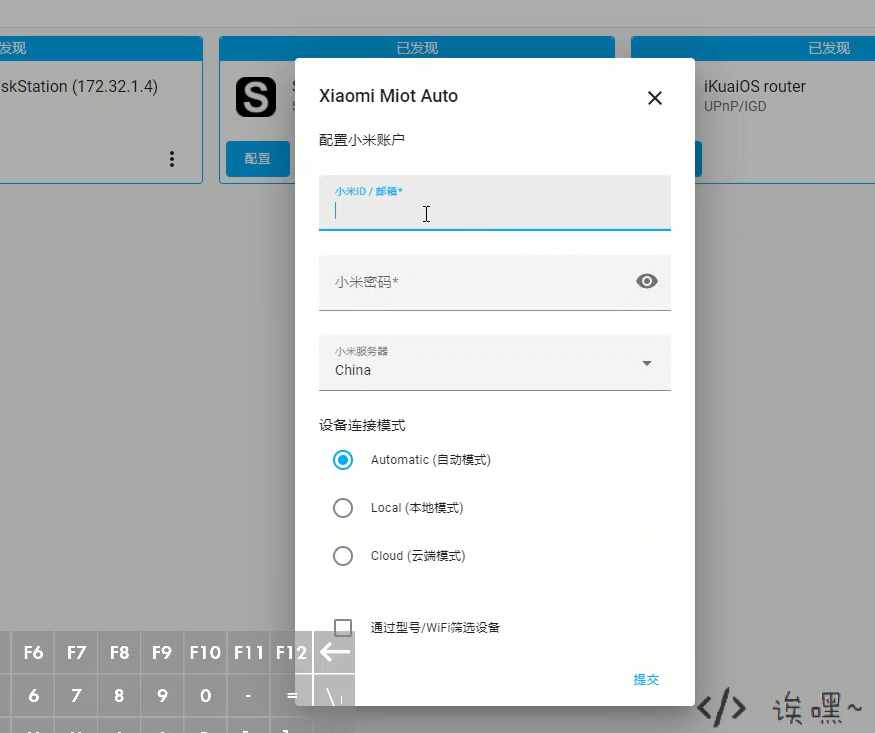Open three-dot menu on DiskStation card
Image resolution: width=875 pixels, height=733 pixels.
pos(172,159)
